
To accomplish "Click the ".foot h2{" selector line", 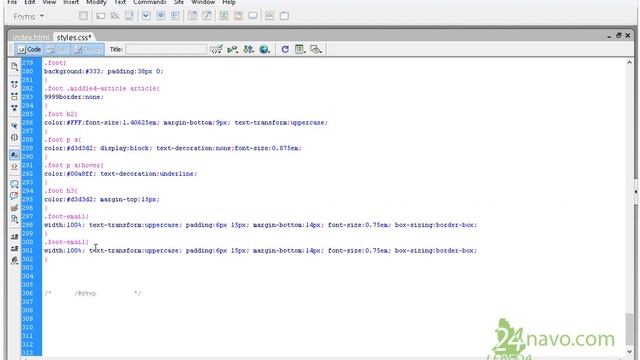I will pos(61,114).
